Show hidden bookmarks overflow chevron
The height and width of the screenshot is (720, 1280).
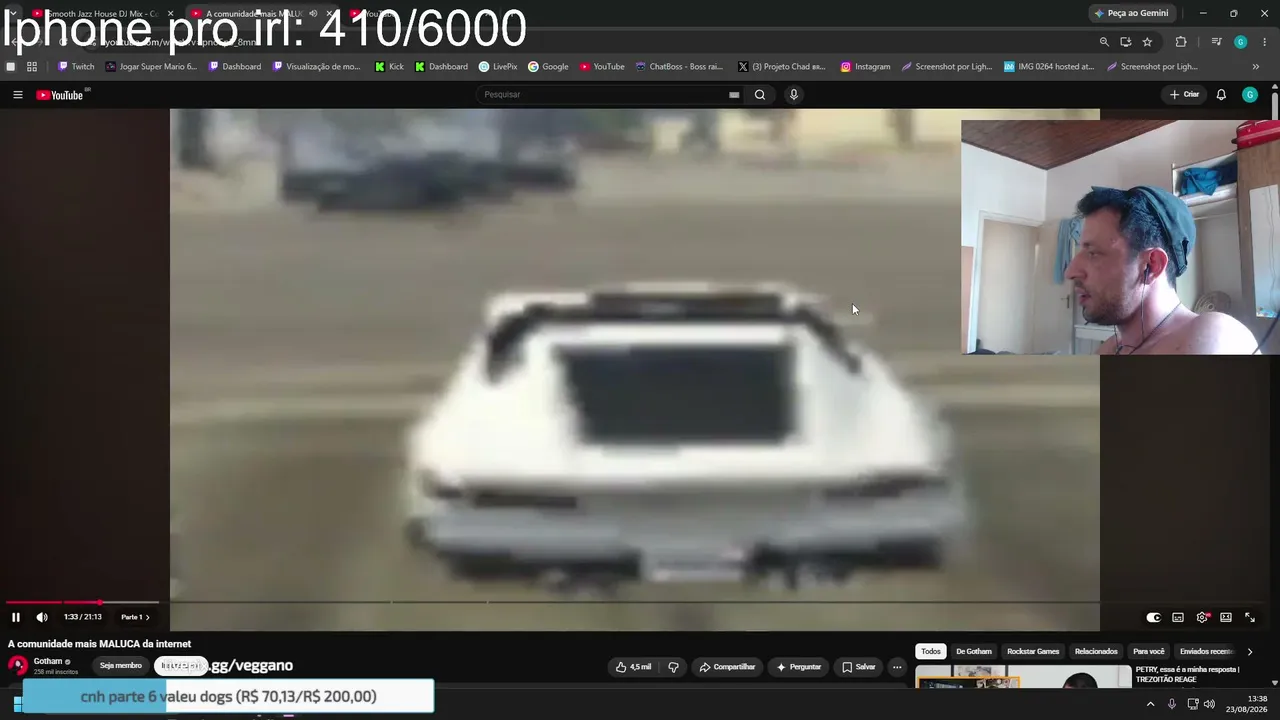[1256, 67]
